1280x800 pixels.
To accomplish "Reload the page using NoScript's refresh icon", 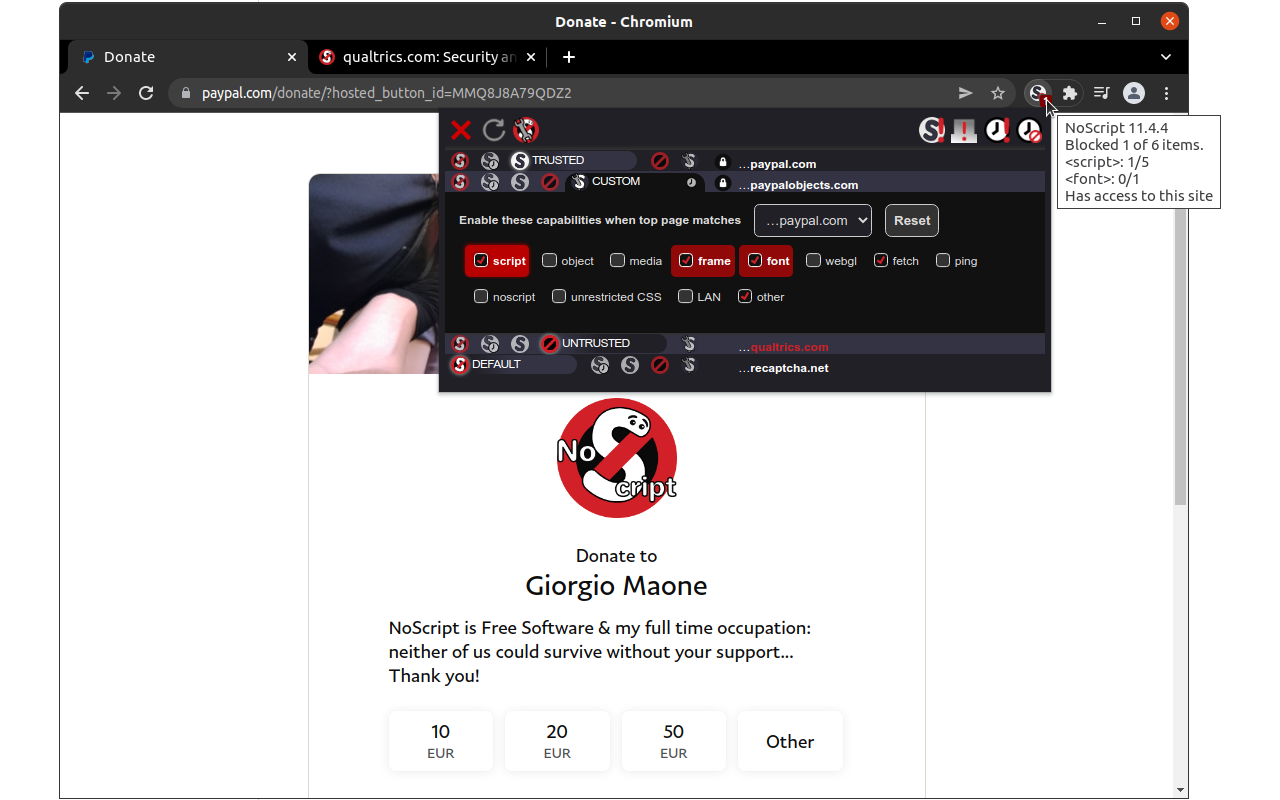I will point(492,130).
